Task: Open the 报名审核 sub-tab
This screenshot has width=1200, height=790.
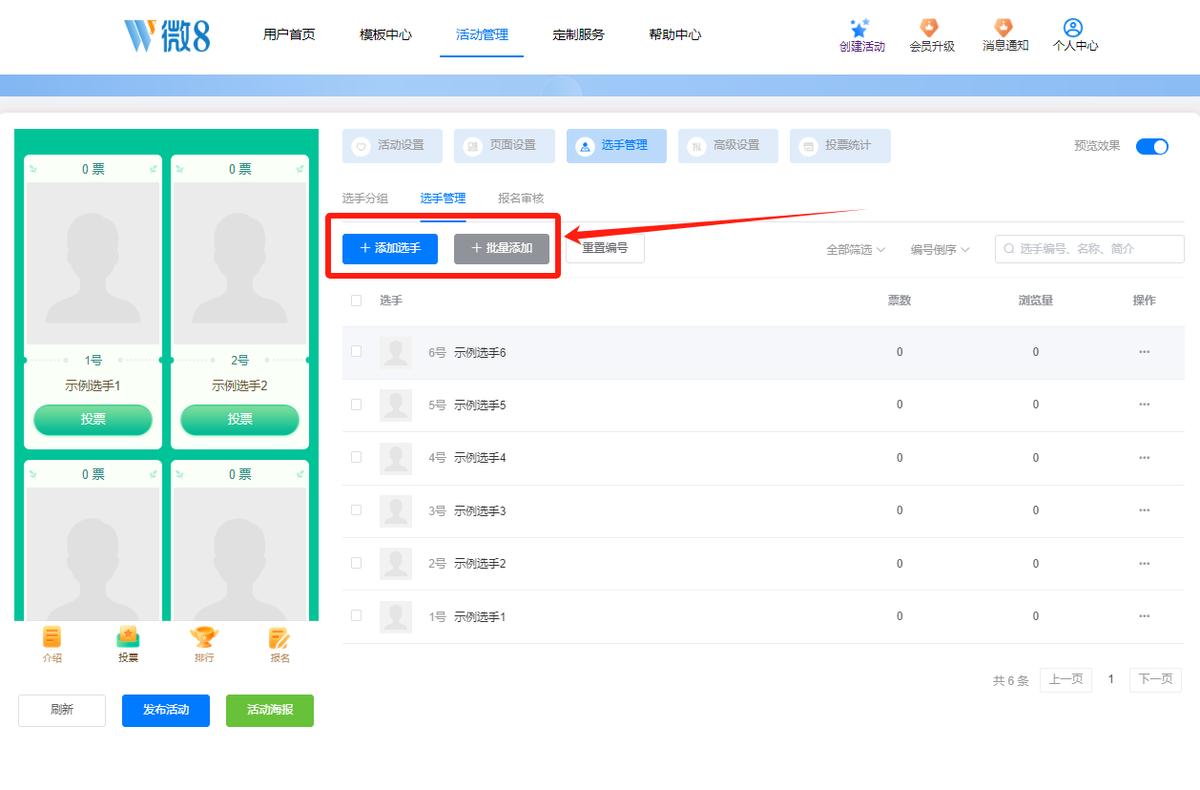Action: coord(521,199)
